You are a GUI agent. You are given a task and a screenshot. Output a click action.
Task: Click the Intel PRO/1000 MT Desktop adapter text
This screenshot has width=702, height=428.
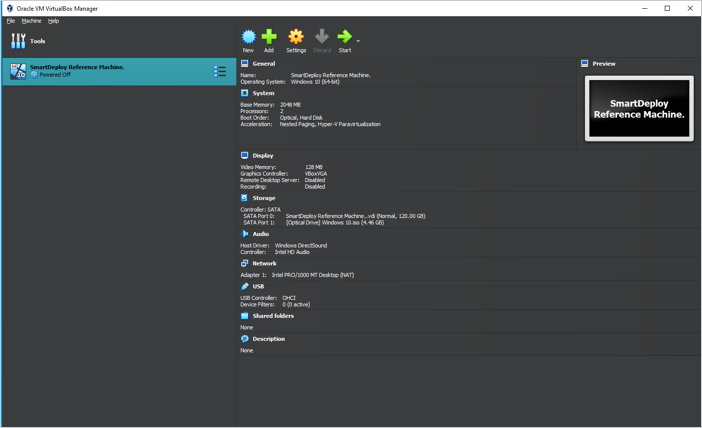[313, 275]
